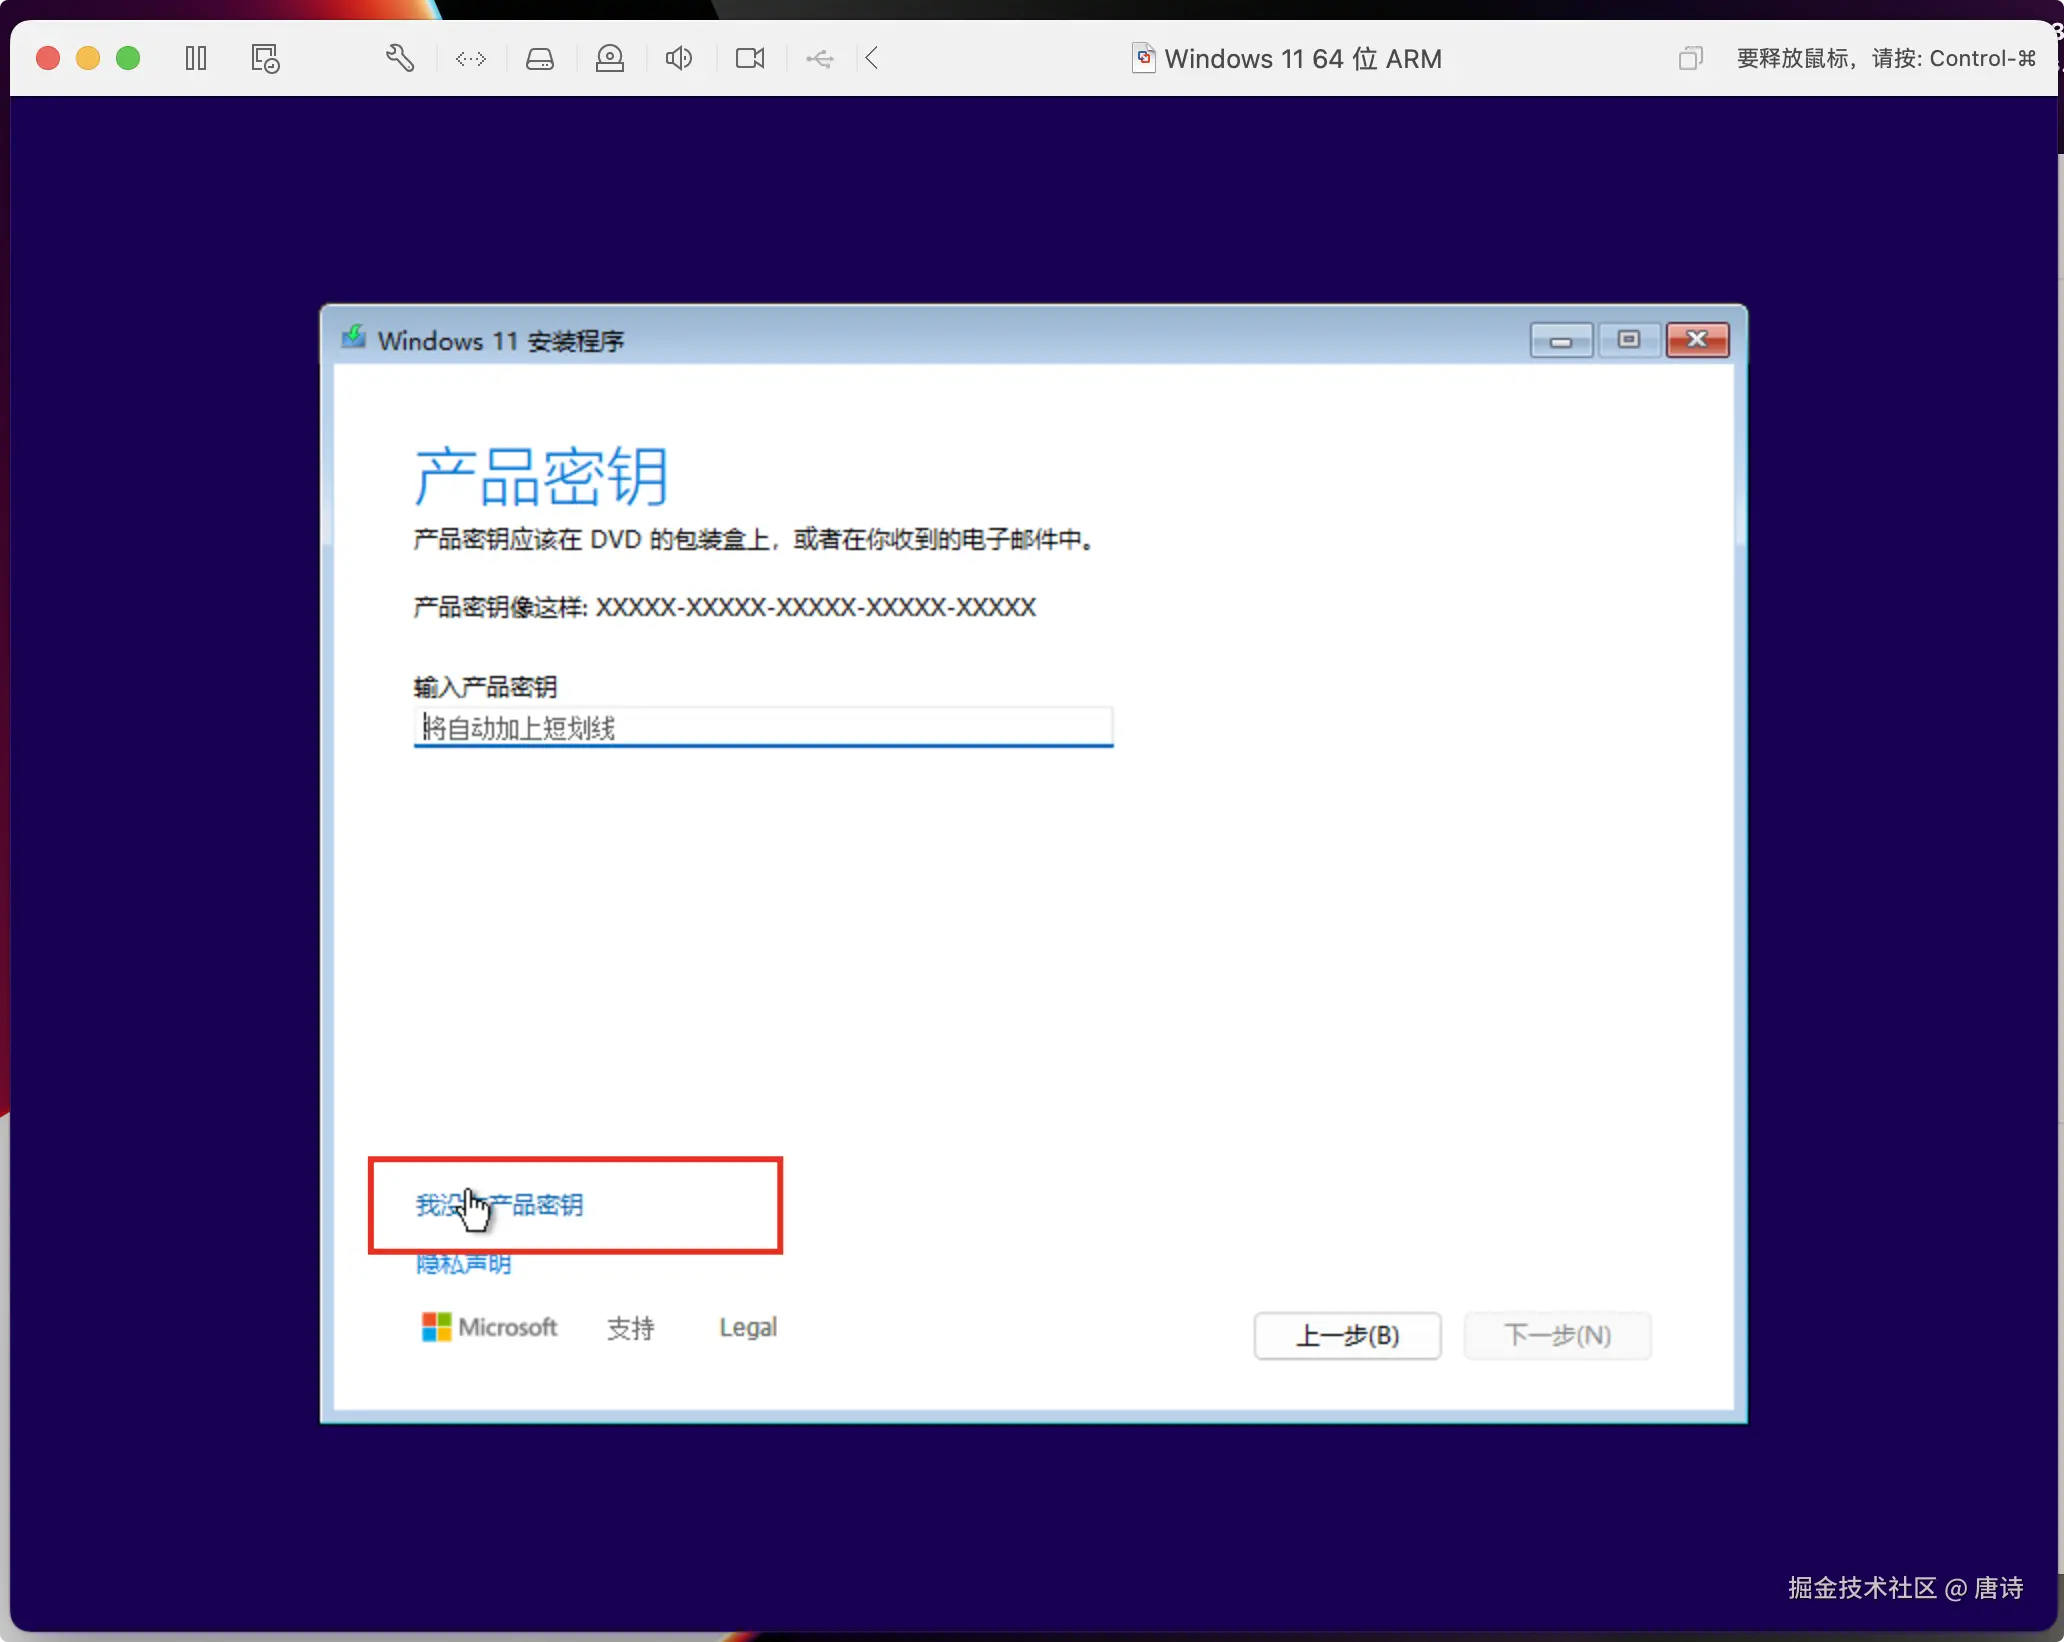The width and height of the screenshot is (2064, 1642).
Task: Open the Legal link
Action: click(x=748, y=1328)
